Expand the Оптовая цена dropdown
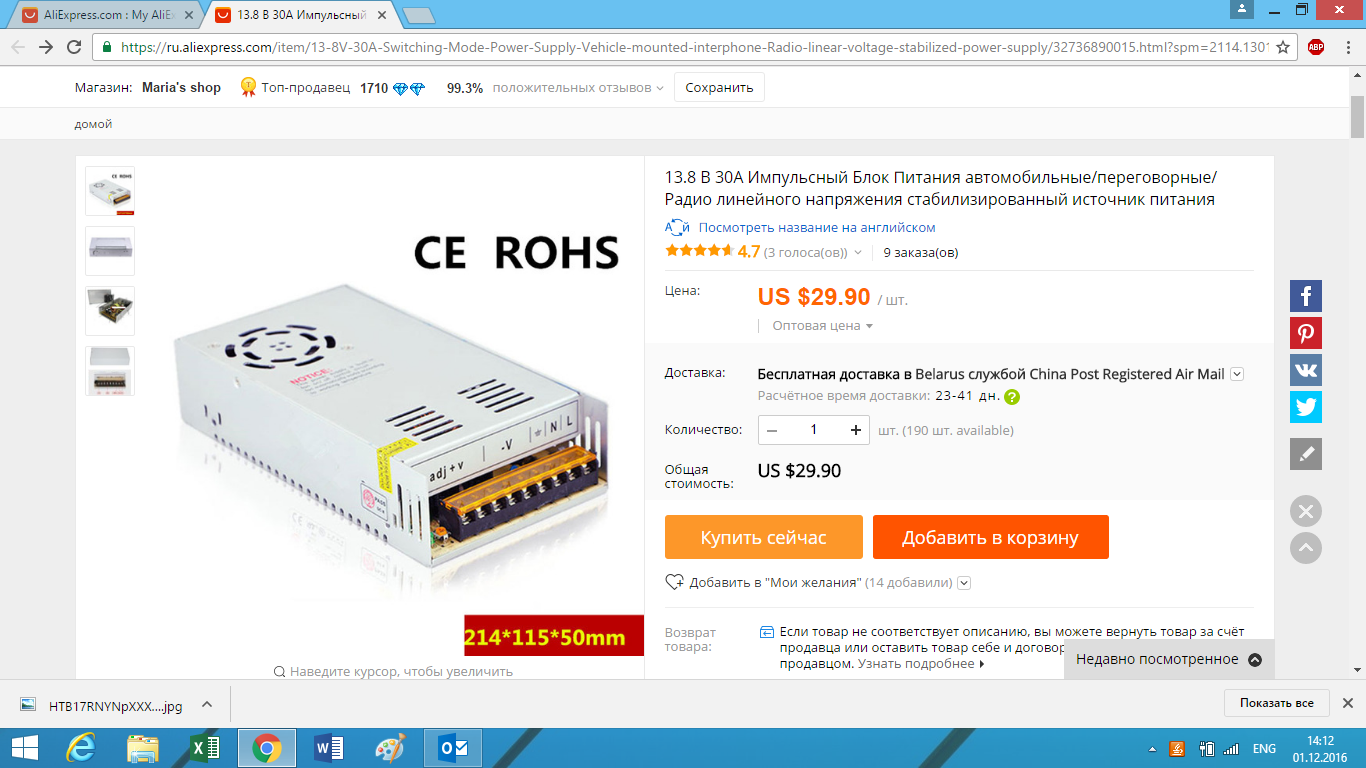 (x=822, y=326)
